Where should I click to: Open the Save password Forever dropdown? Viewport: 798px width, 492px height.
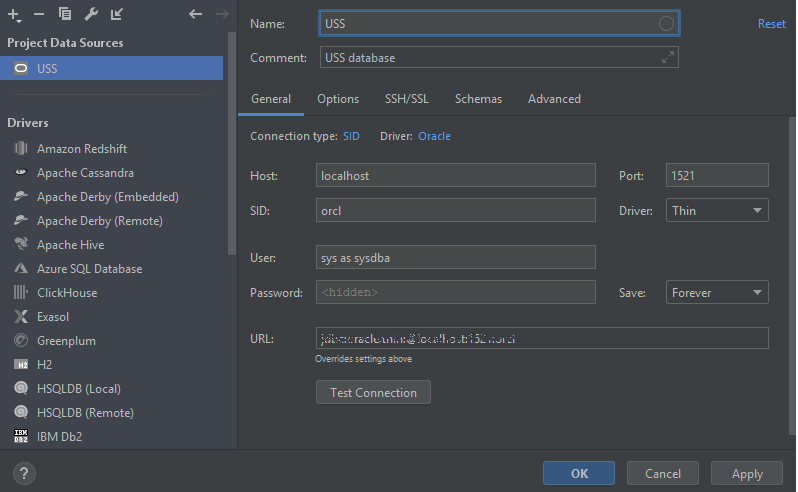click(x=717, y=293)
